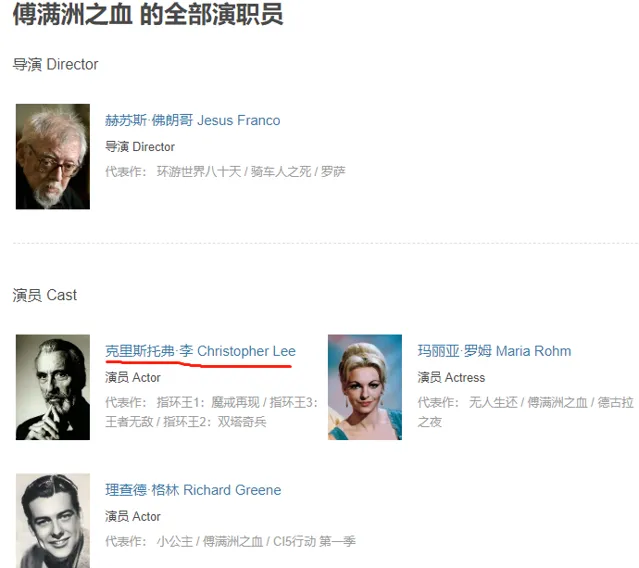
Task: Click Christopher Lee's portrait photo
Action: [53, 387]
